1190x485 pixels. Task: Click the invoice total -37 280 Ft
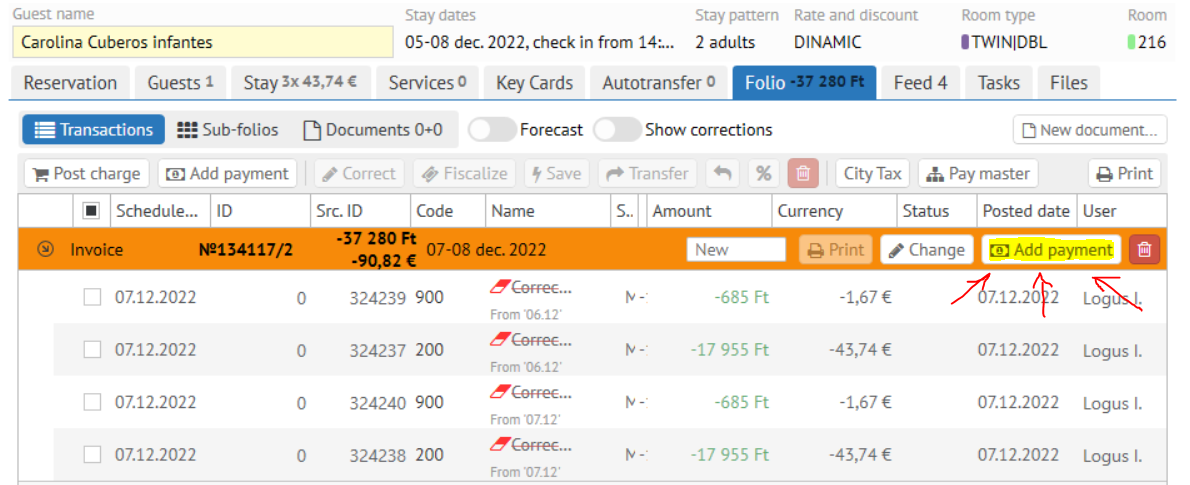[376, 238]
